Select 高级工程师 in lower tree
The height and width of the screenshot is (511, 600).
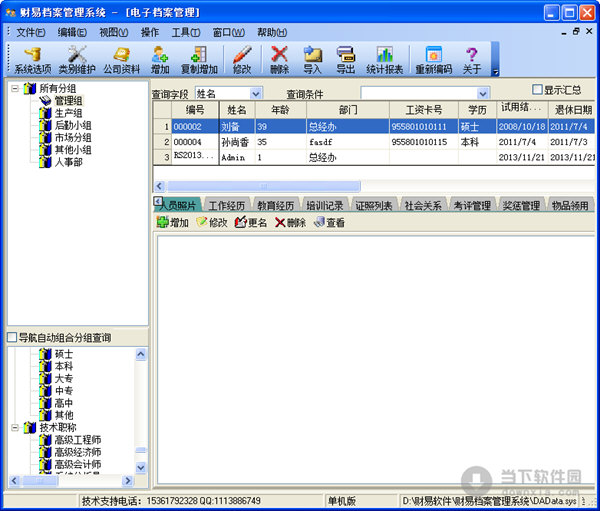[x=78, y=440]
